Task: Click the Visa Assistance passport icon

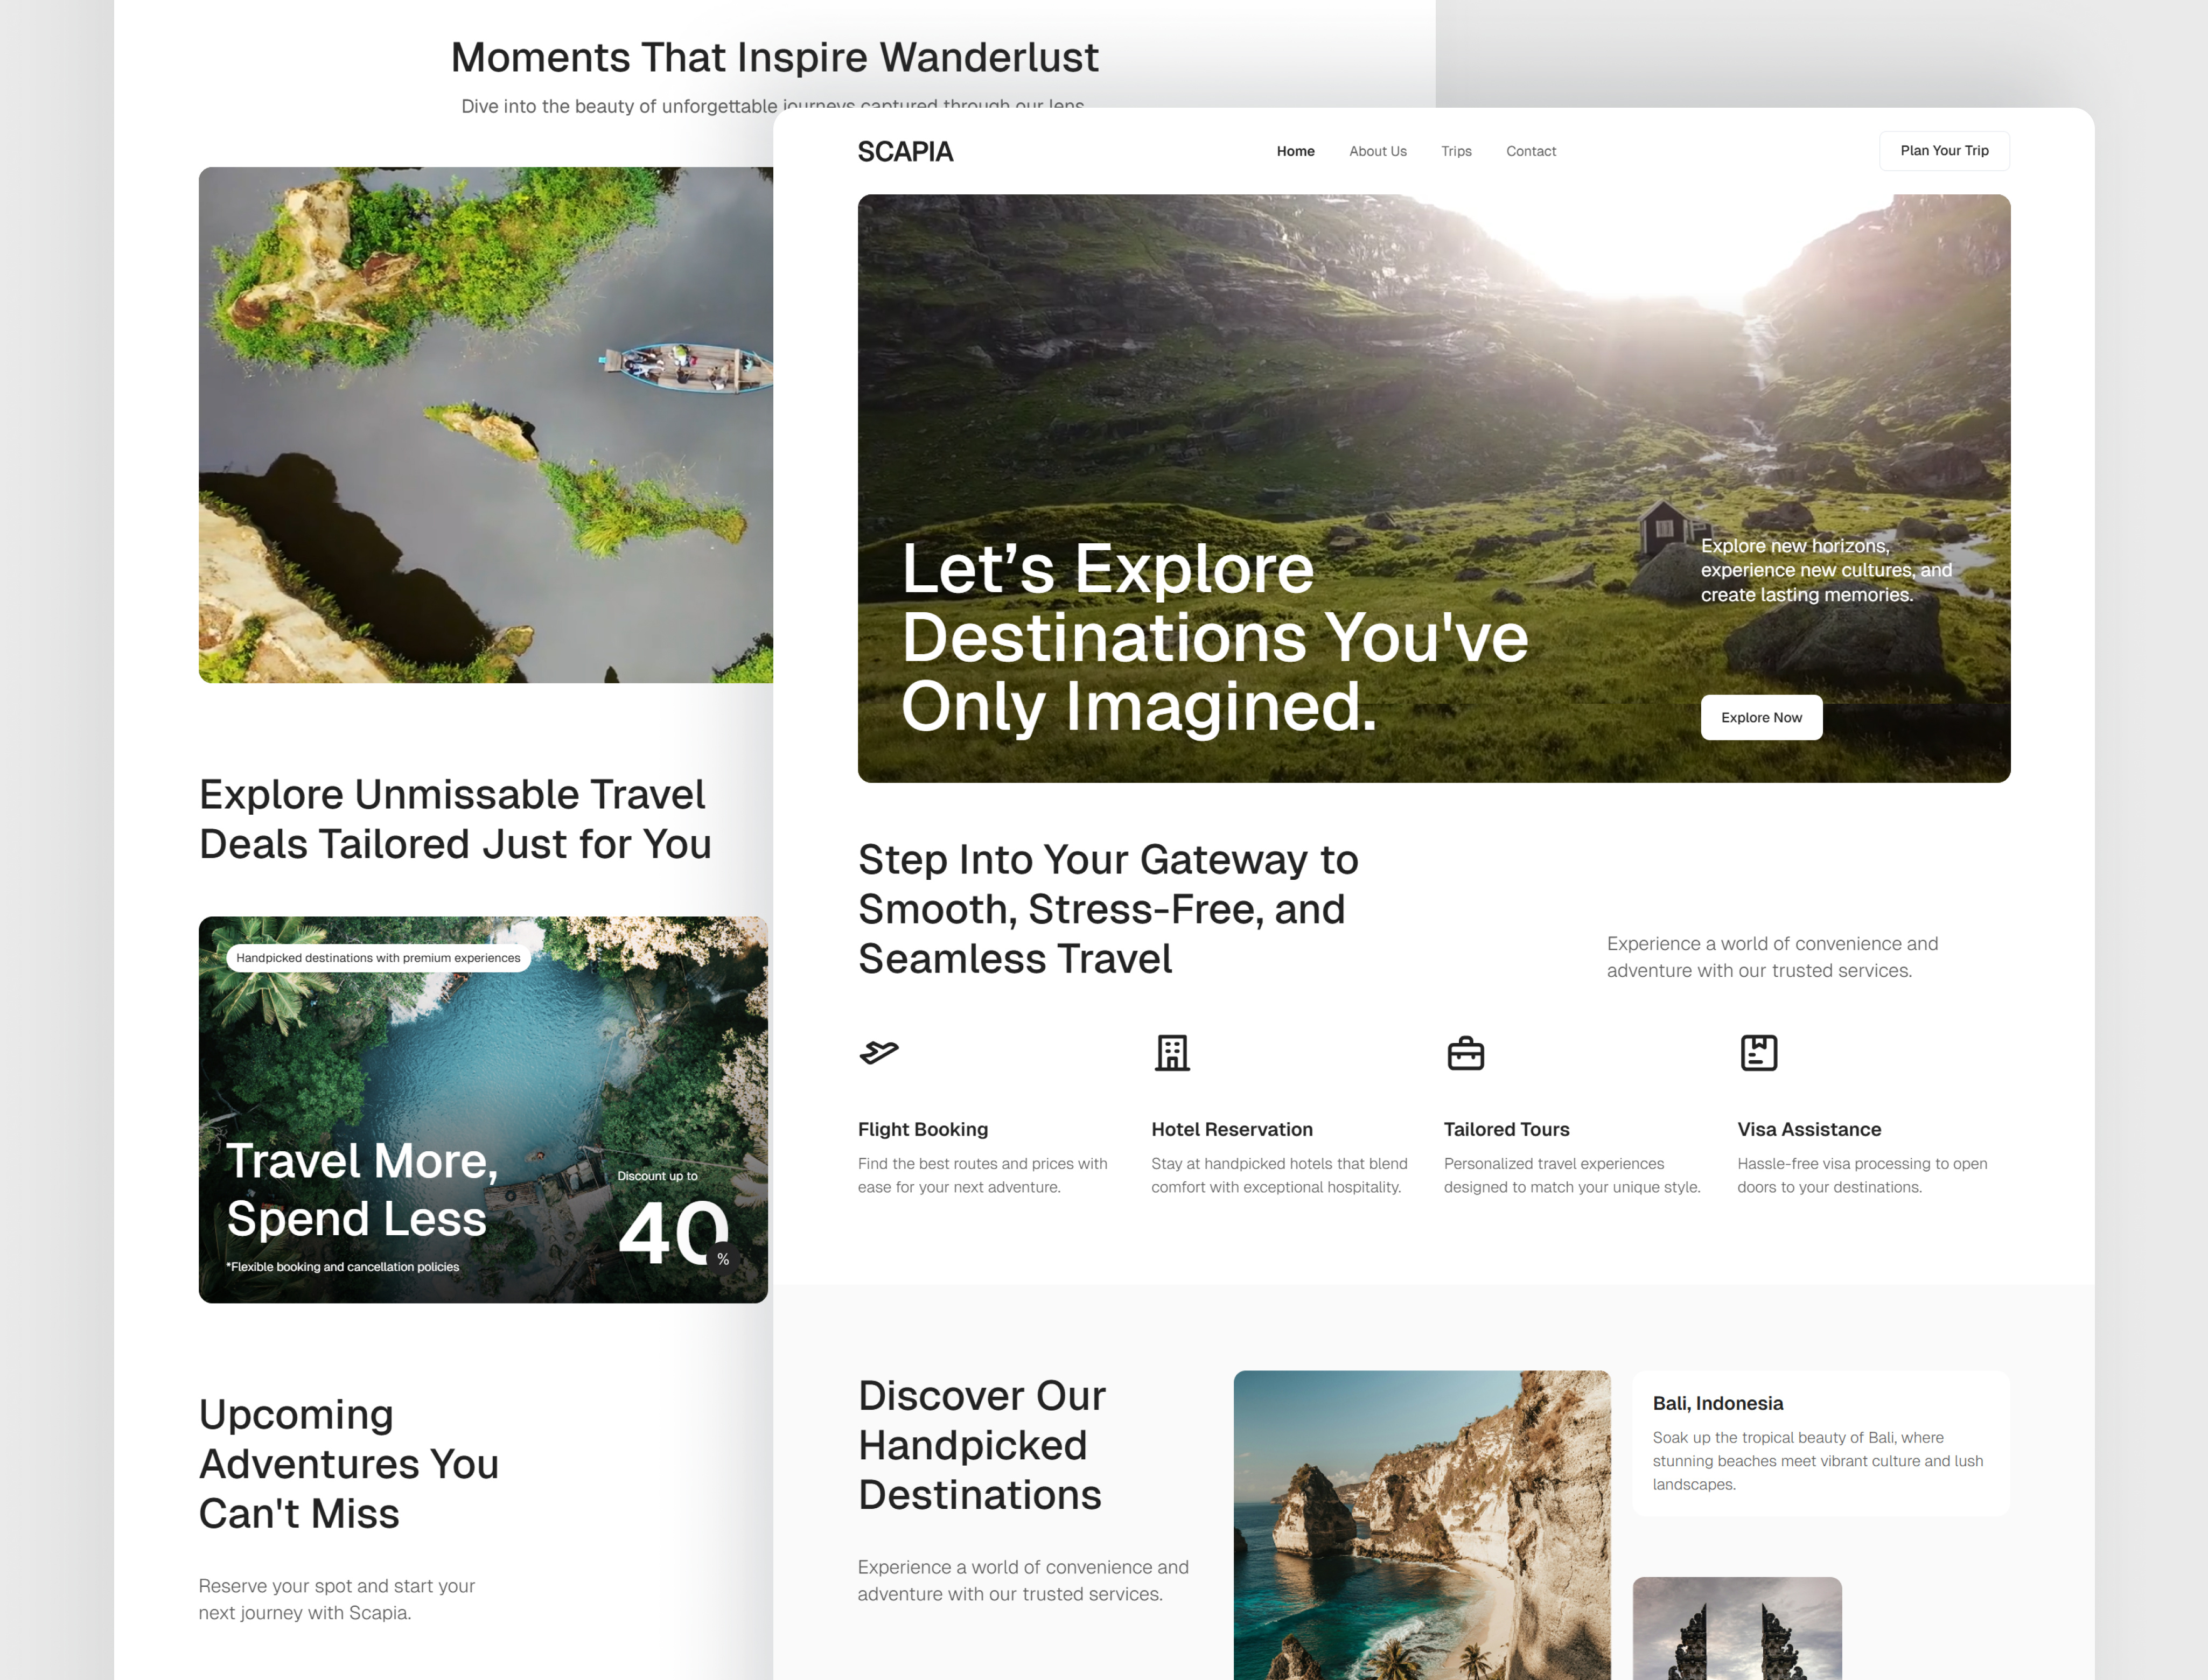Action: pos(1758,1052)
